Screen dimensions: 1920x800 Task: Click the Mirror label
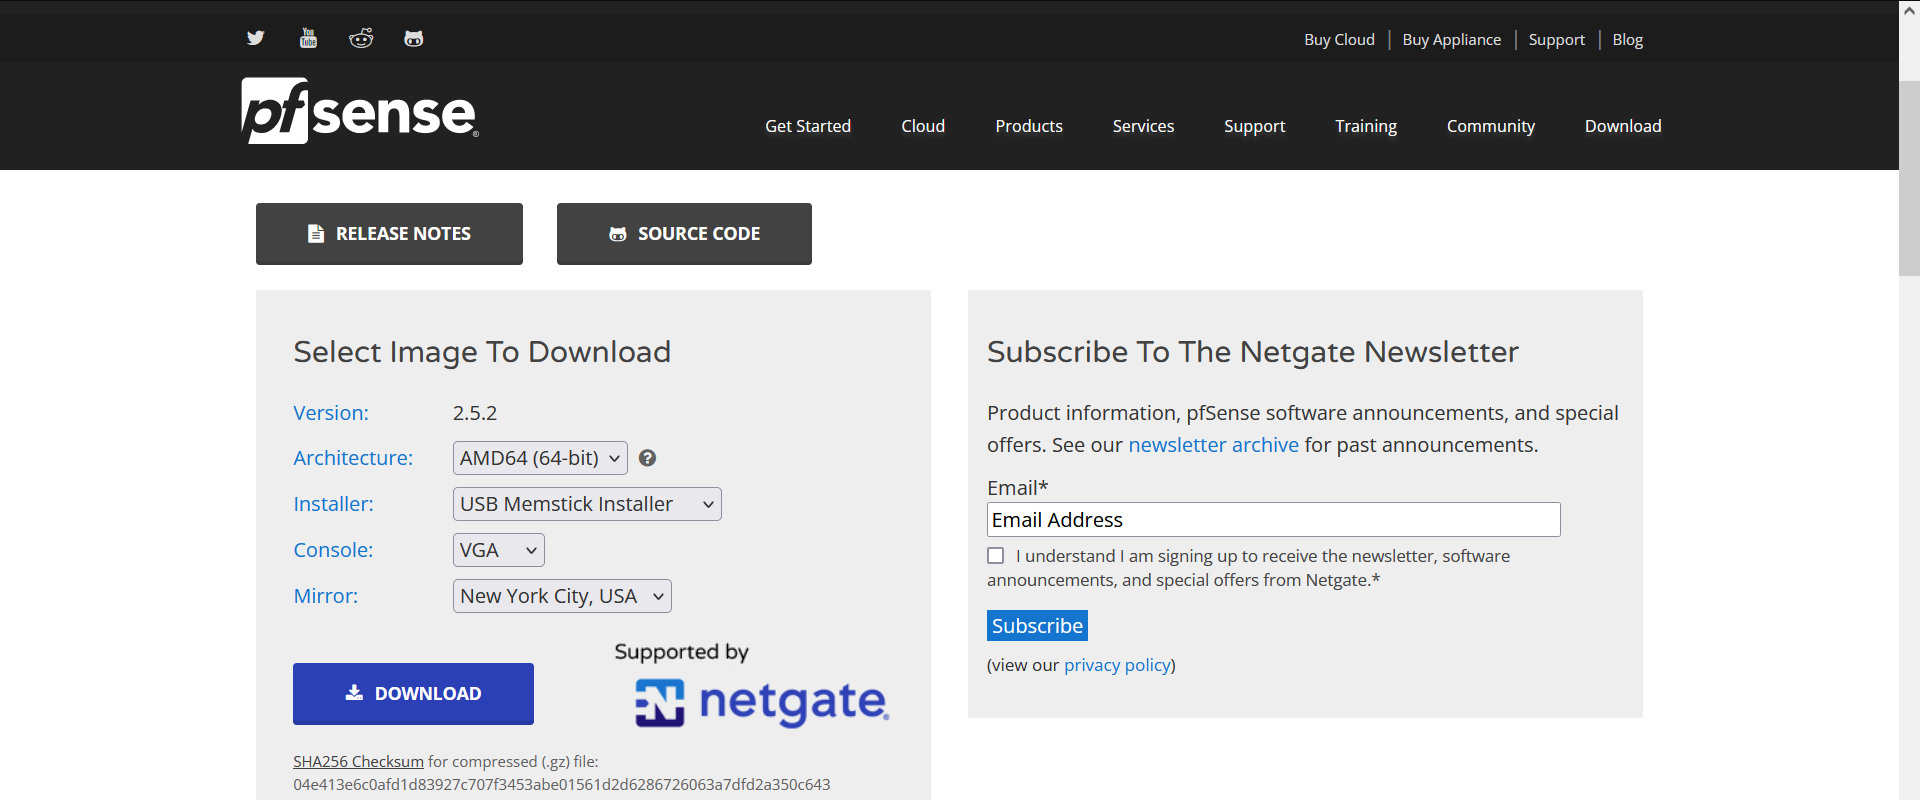coord(325,596)
